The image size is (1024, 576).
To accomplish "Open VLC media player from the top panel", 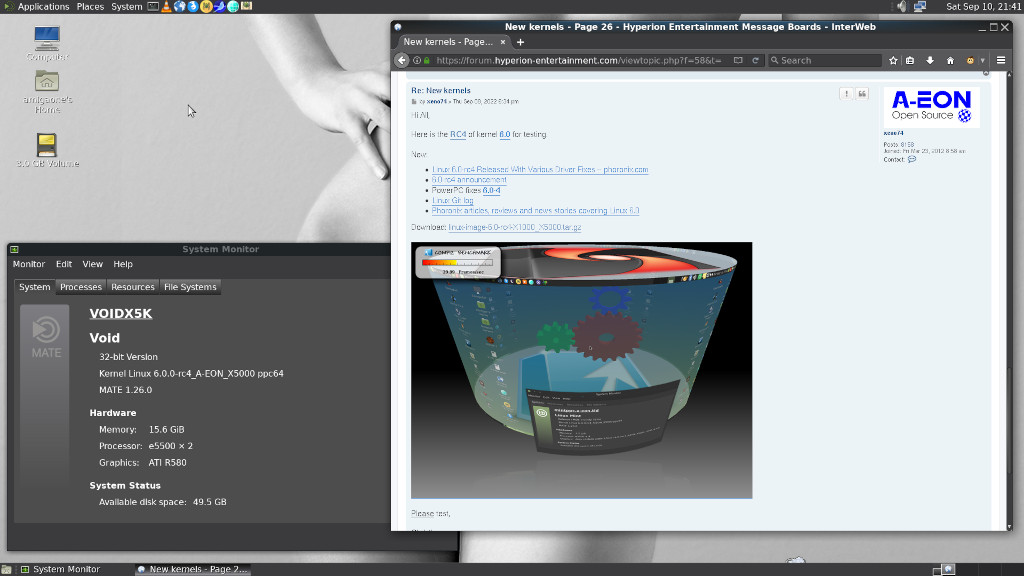I will tap(167, 7).
